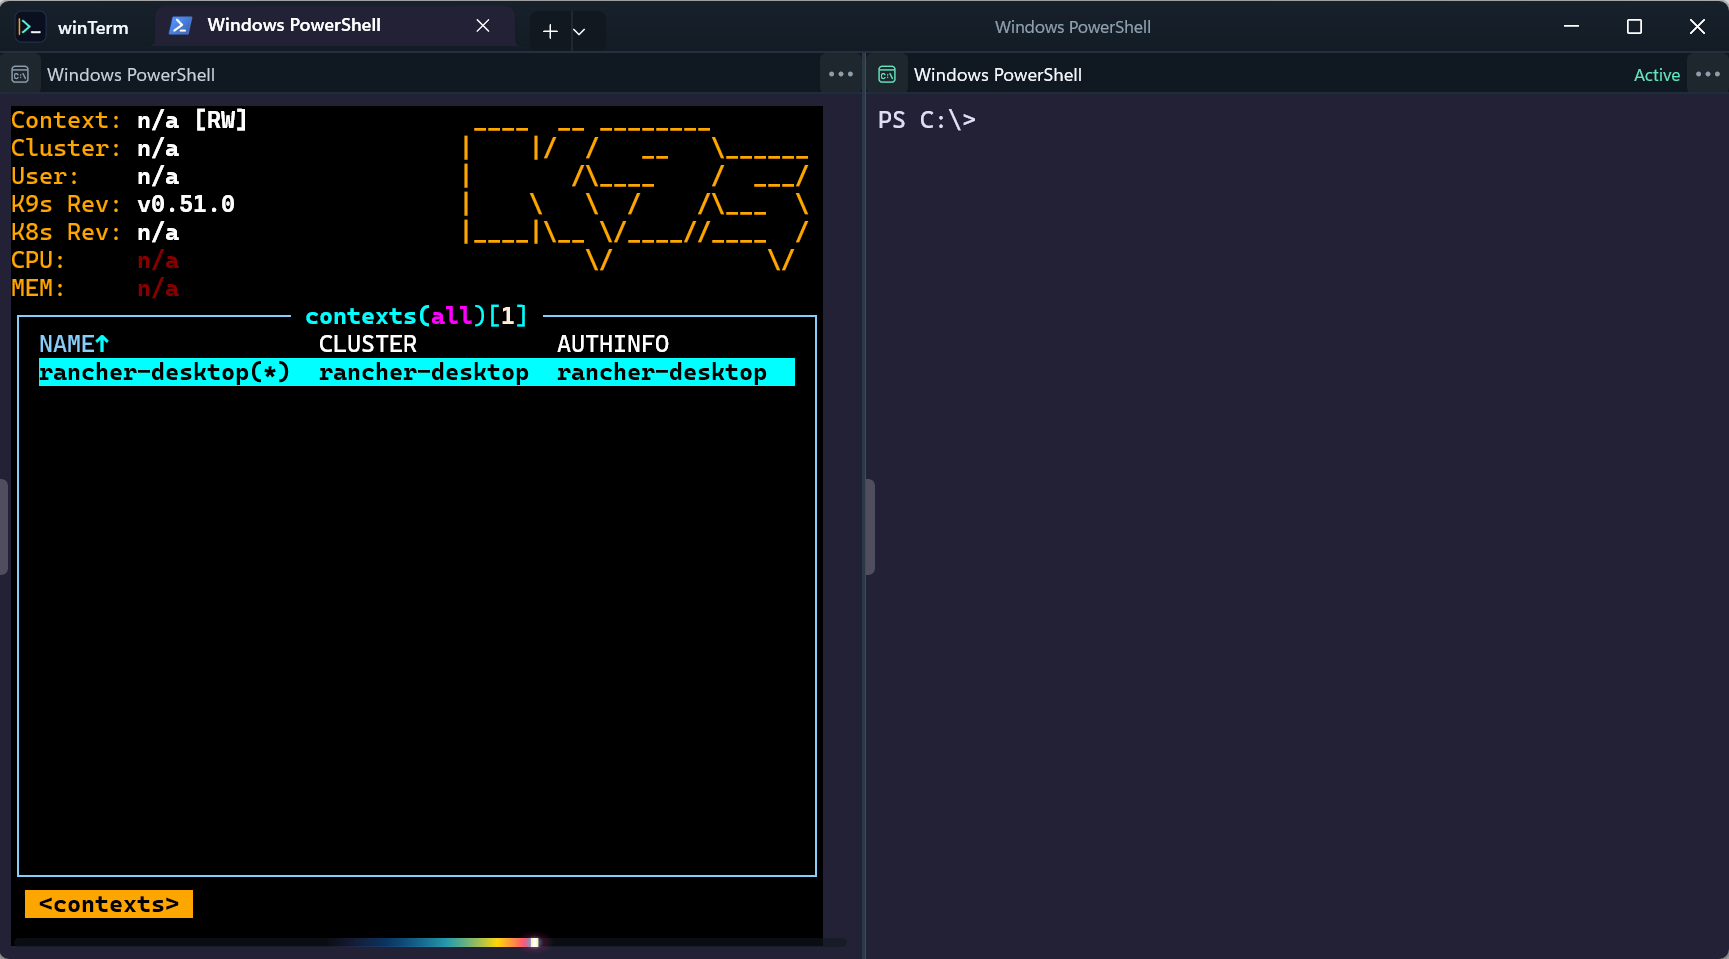This screenshot has height=959, width=1729.
Task: Click the CPU n/a value
Action: pos(158,260)
